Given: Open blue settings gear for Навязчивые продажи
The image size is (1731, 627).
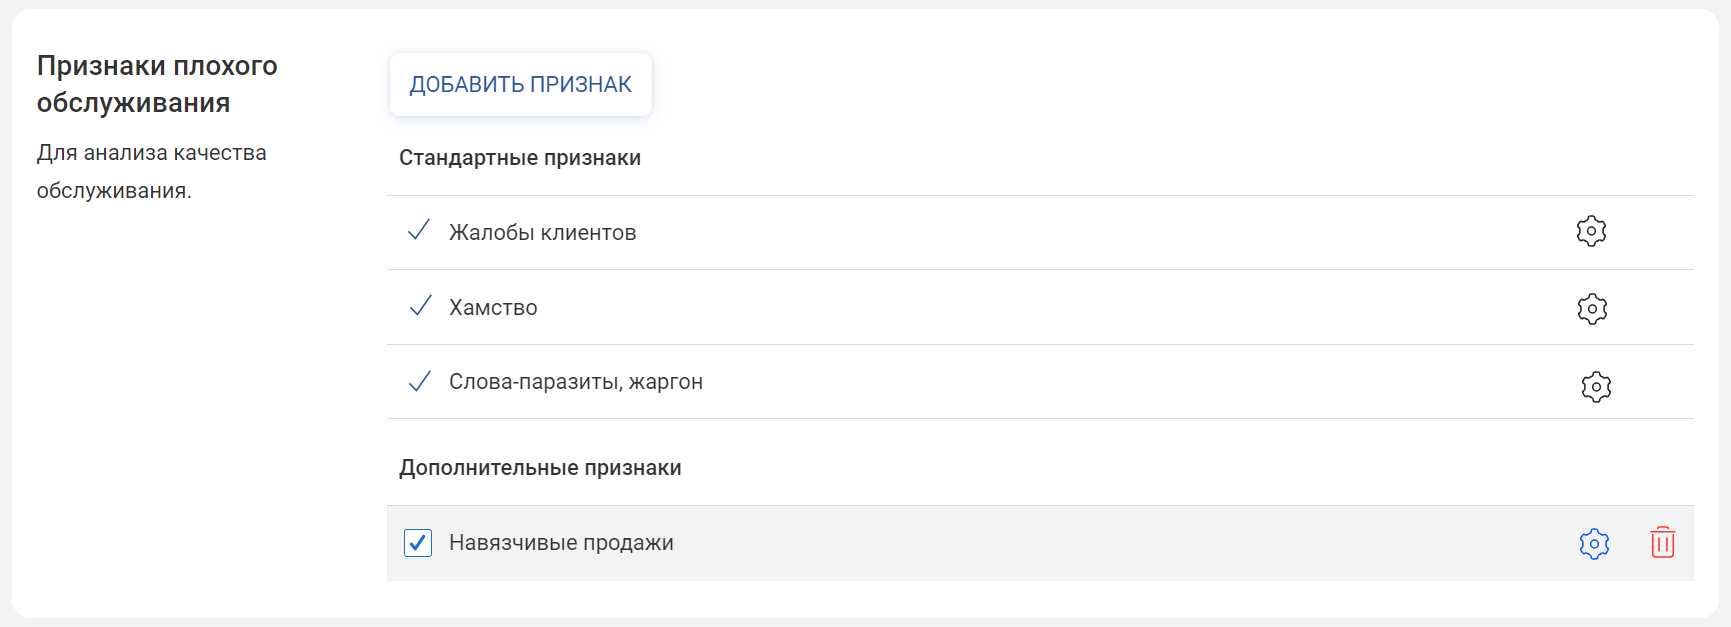Looking at the screenshot, I should tap(1593, 543).
